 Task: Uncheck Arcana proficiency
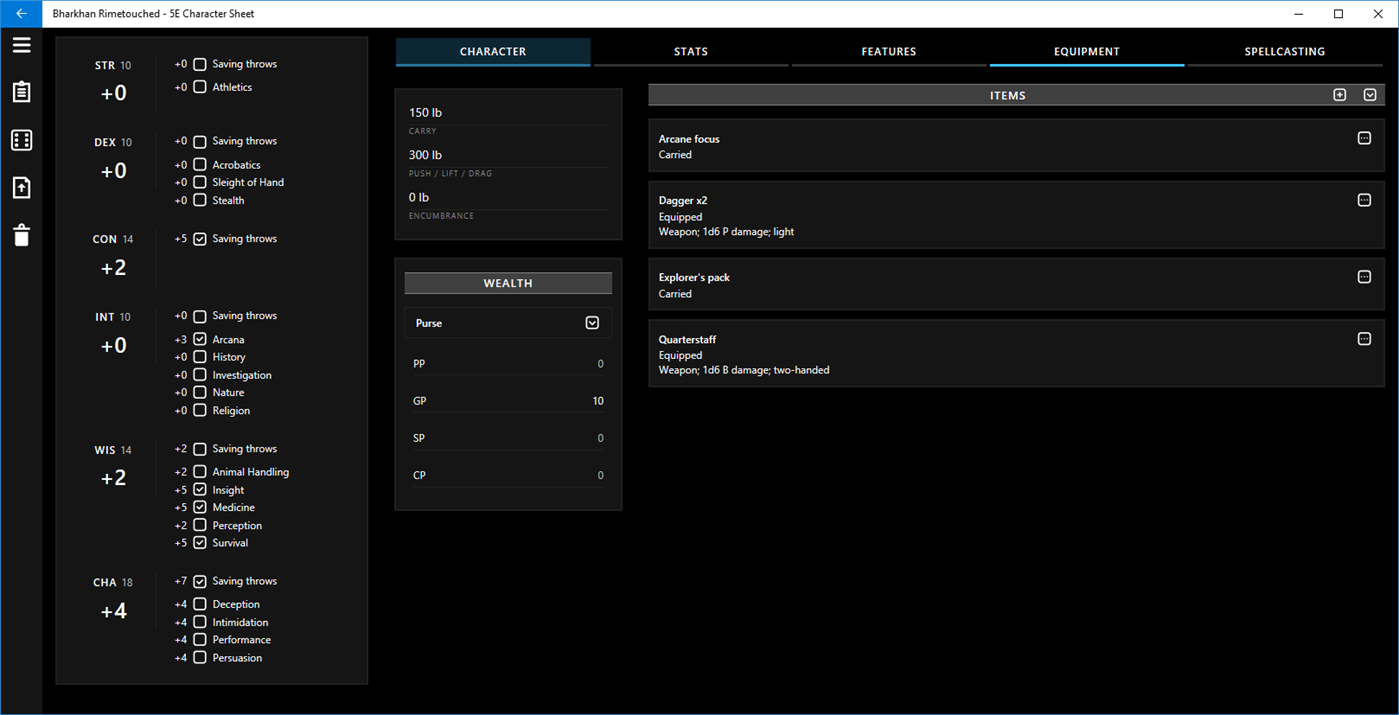(200, 340)
